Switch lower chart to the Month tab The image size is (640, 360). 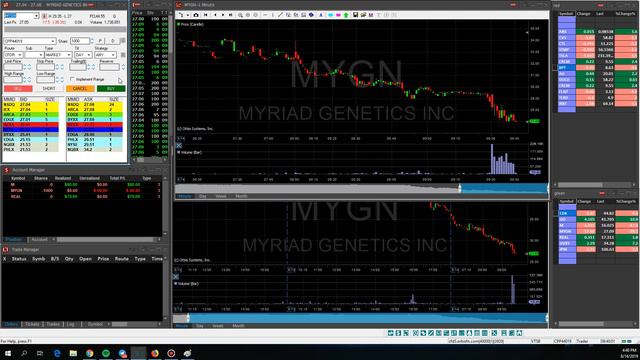pyautogui.click(x=238, y=326)
